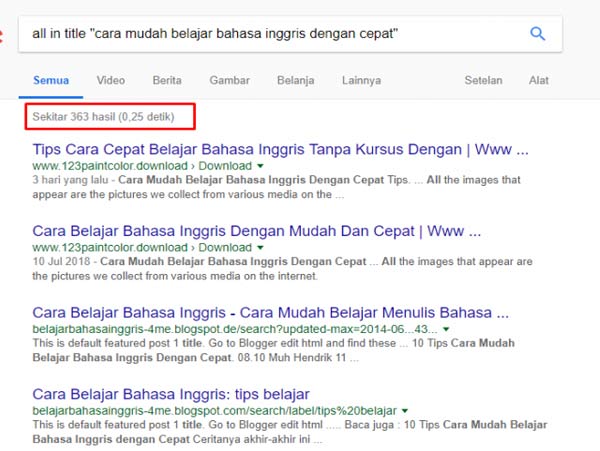
Task: Click first result's www.123paintcolor.download URL text
Action: (110, 166)
